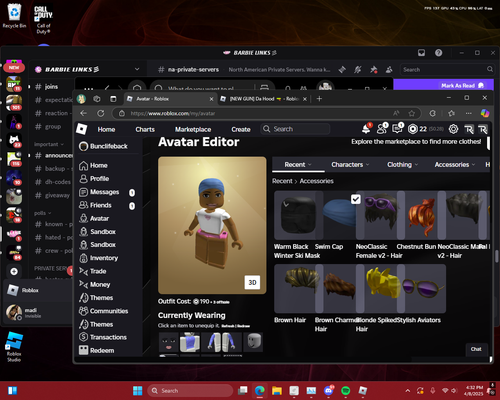Click the Roblox logo home icon
The image size is (500, 400).
[82, 129]
